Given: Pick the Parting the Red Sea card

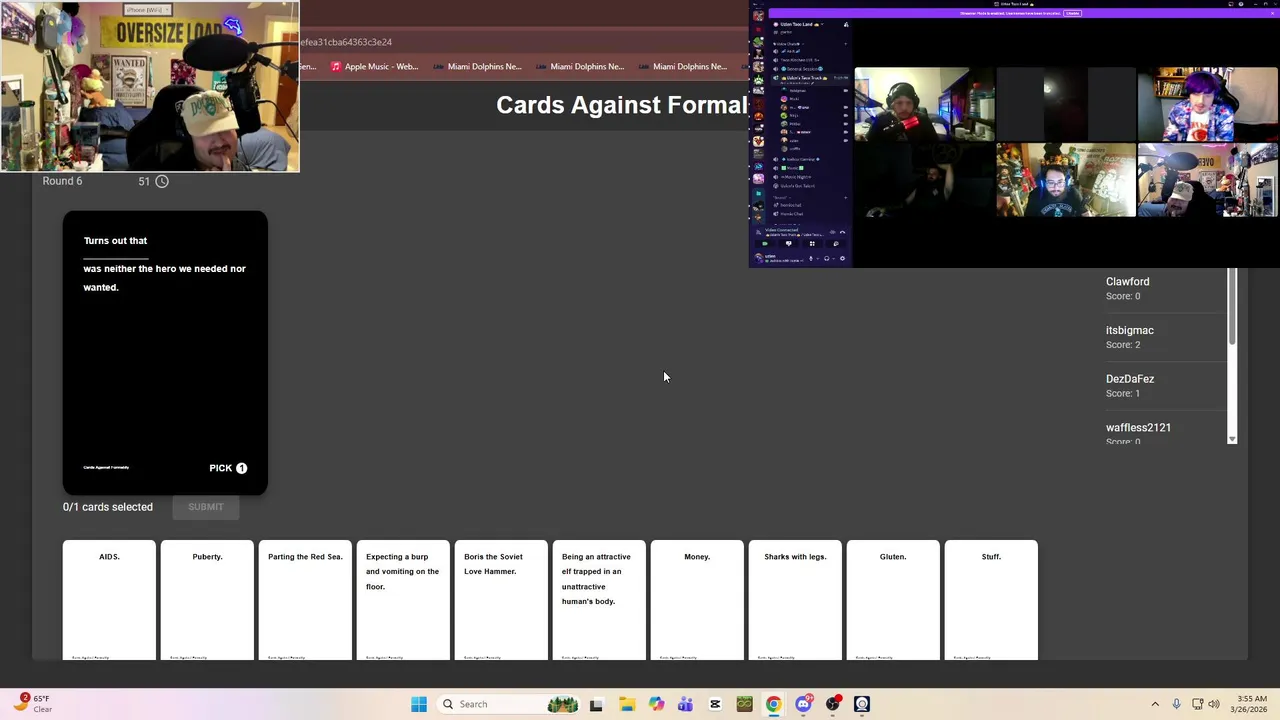Looking at the screenshot, I should coord(305,600).
